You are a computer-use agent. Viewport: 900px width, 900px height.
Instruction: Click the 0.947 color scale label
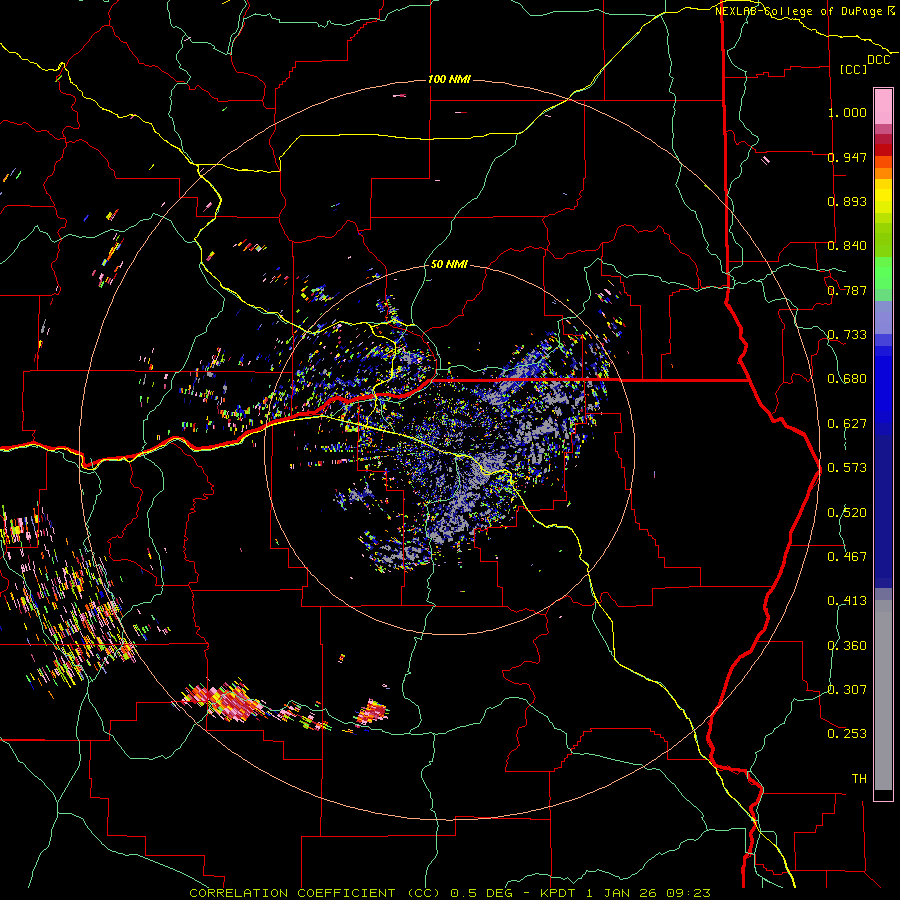click(847, 157)
